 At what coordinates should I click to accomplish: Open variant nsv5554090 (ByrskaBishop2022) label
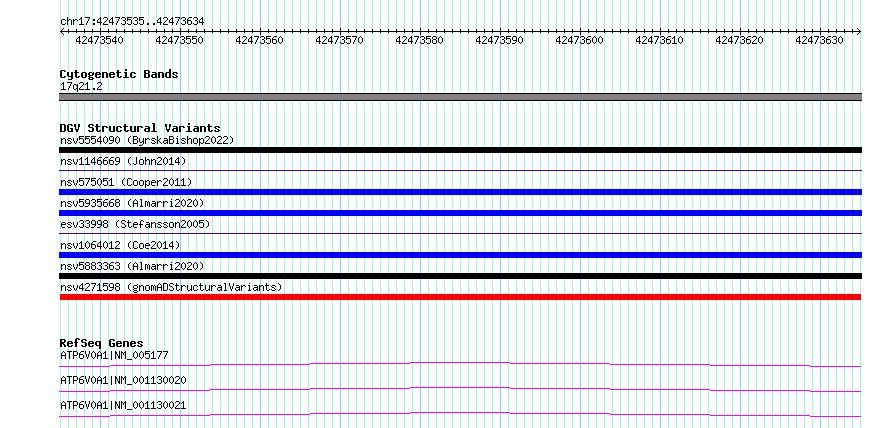pos(147,140)
